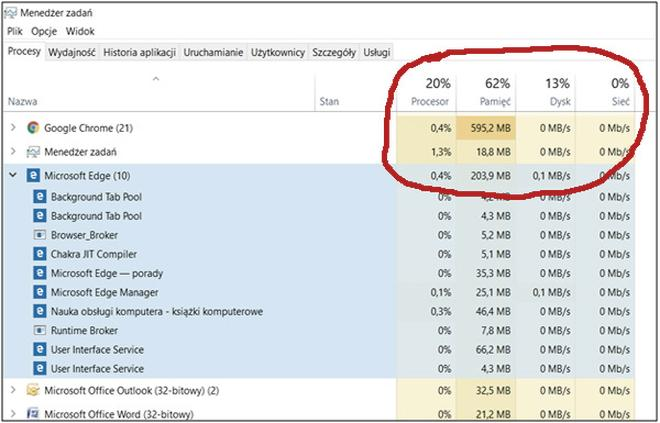This screenshot has width=660, height=423.
Task: Select the Chakra JIT Compiler process
Action: 319,254
